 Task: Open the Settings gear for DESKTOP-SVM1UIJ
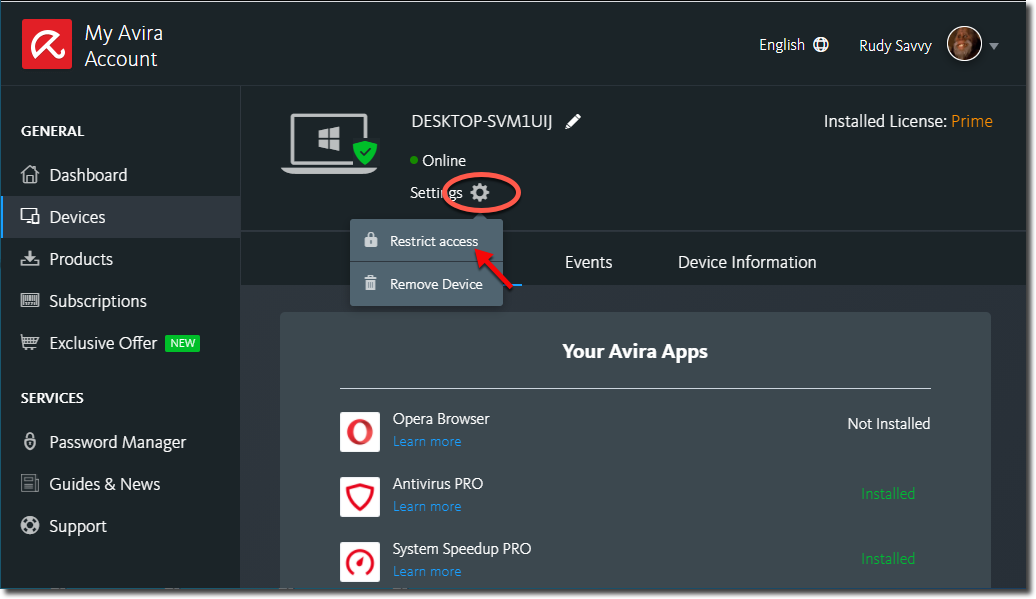[480, 192]
